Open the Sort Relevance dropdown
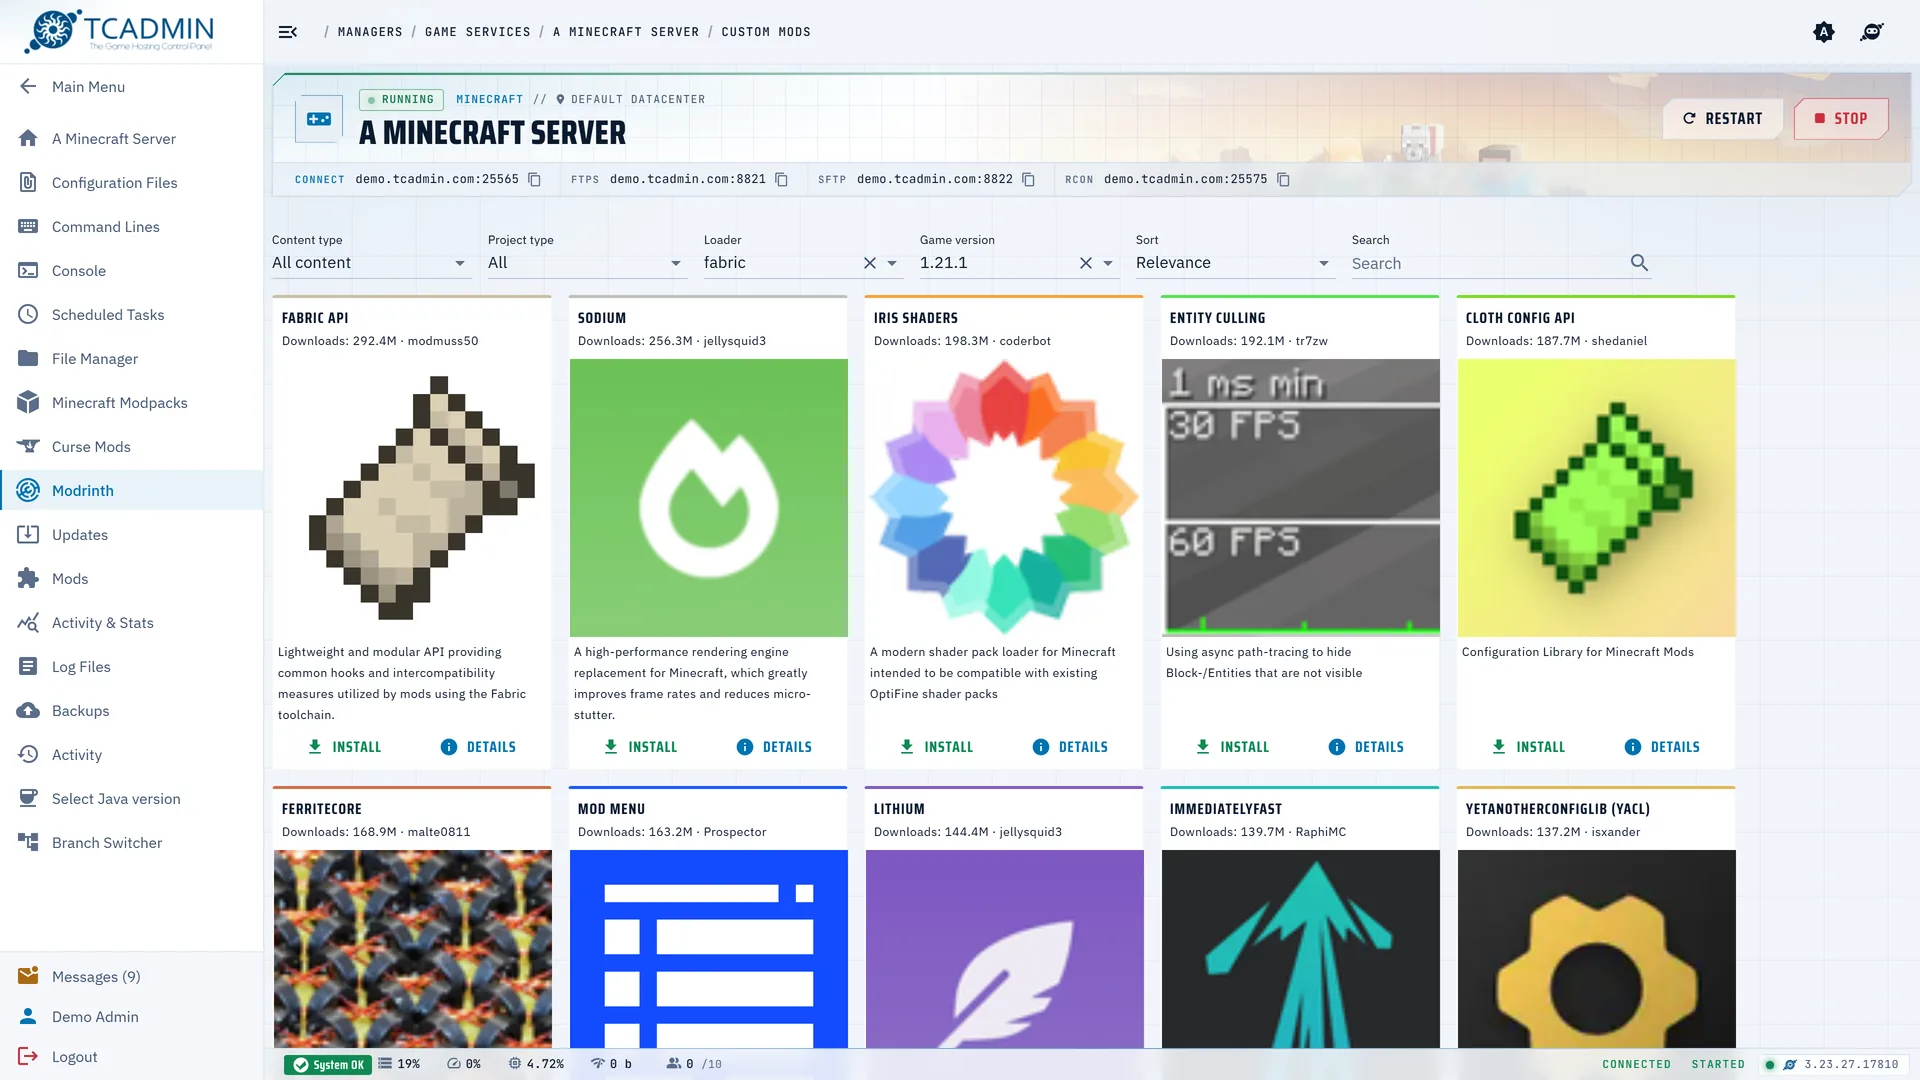Viewport: 1920px width, 1080px height. point(1234,263)
